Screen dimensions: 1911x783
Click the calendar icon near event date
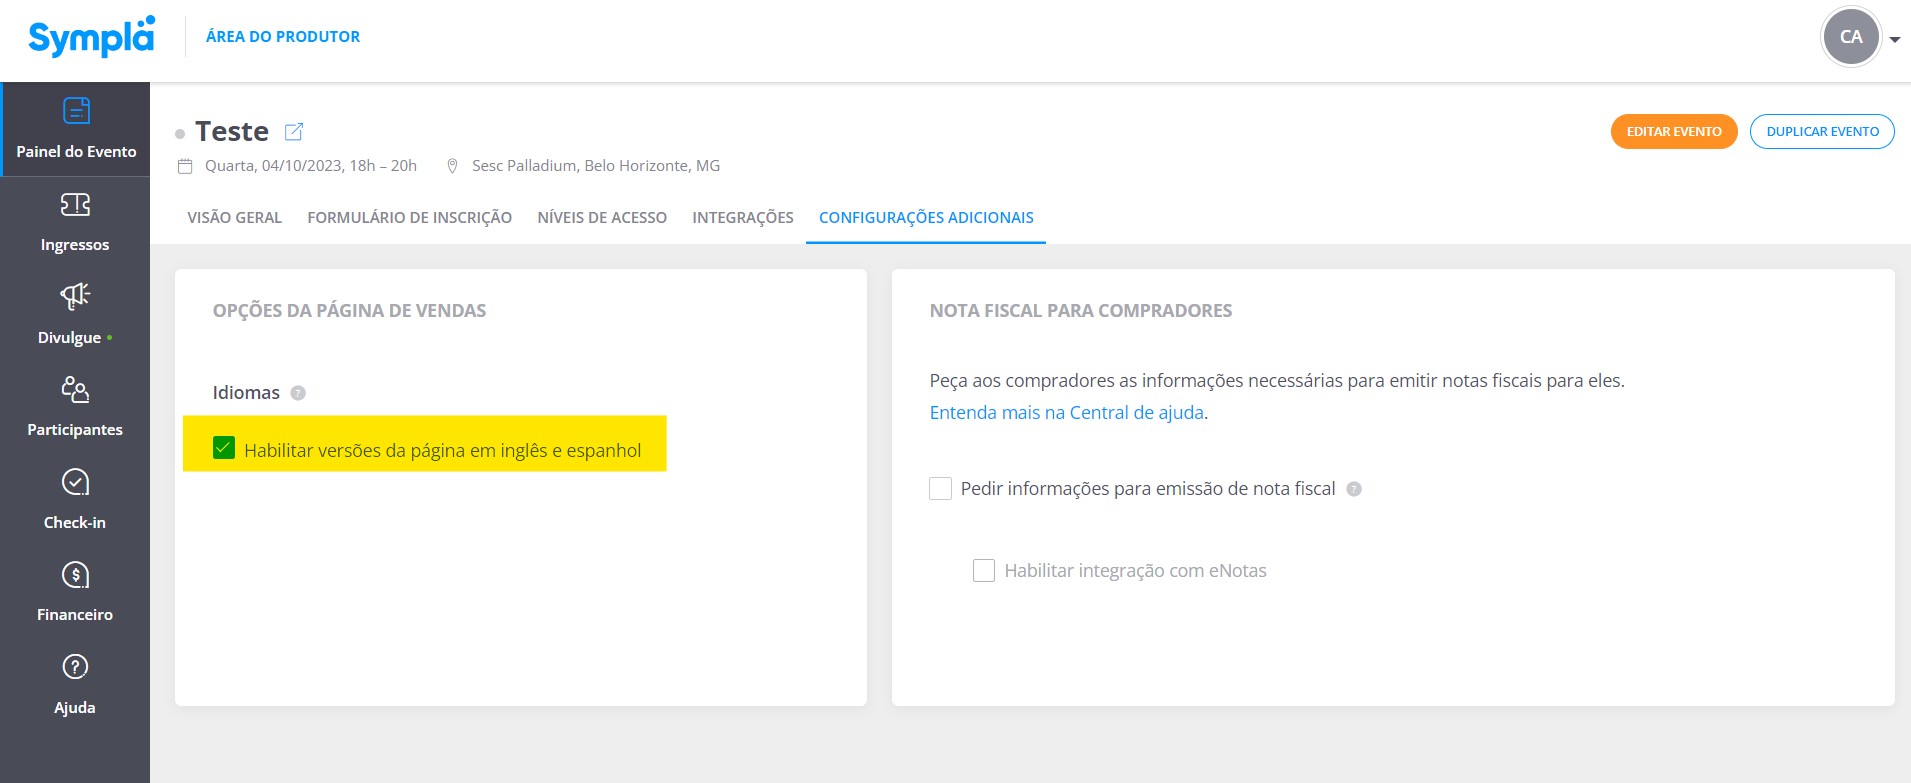pos(185,166)
